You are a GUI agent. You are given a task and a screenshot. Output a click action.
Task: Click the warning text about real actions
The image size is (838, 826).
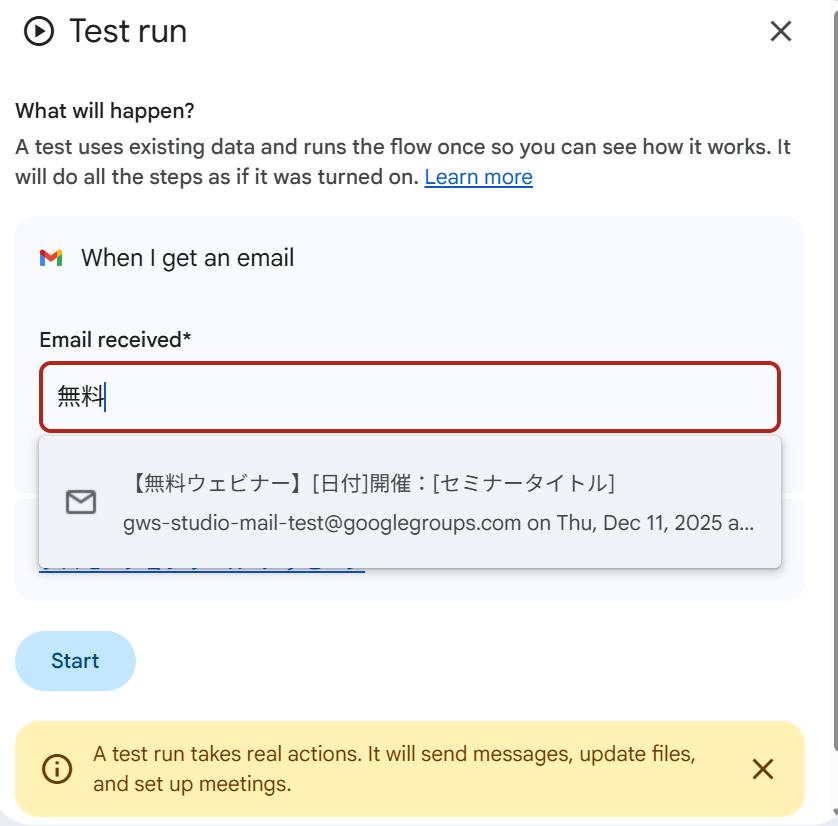pos(394,768)
